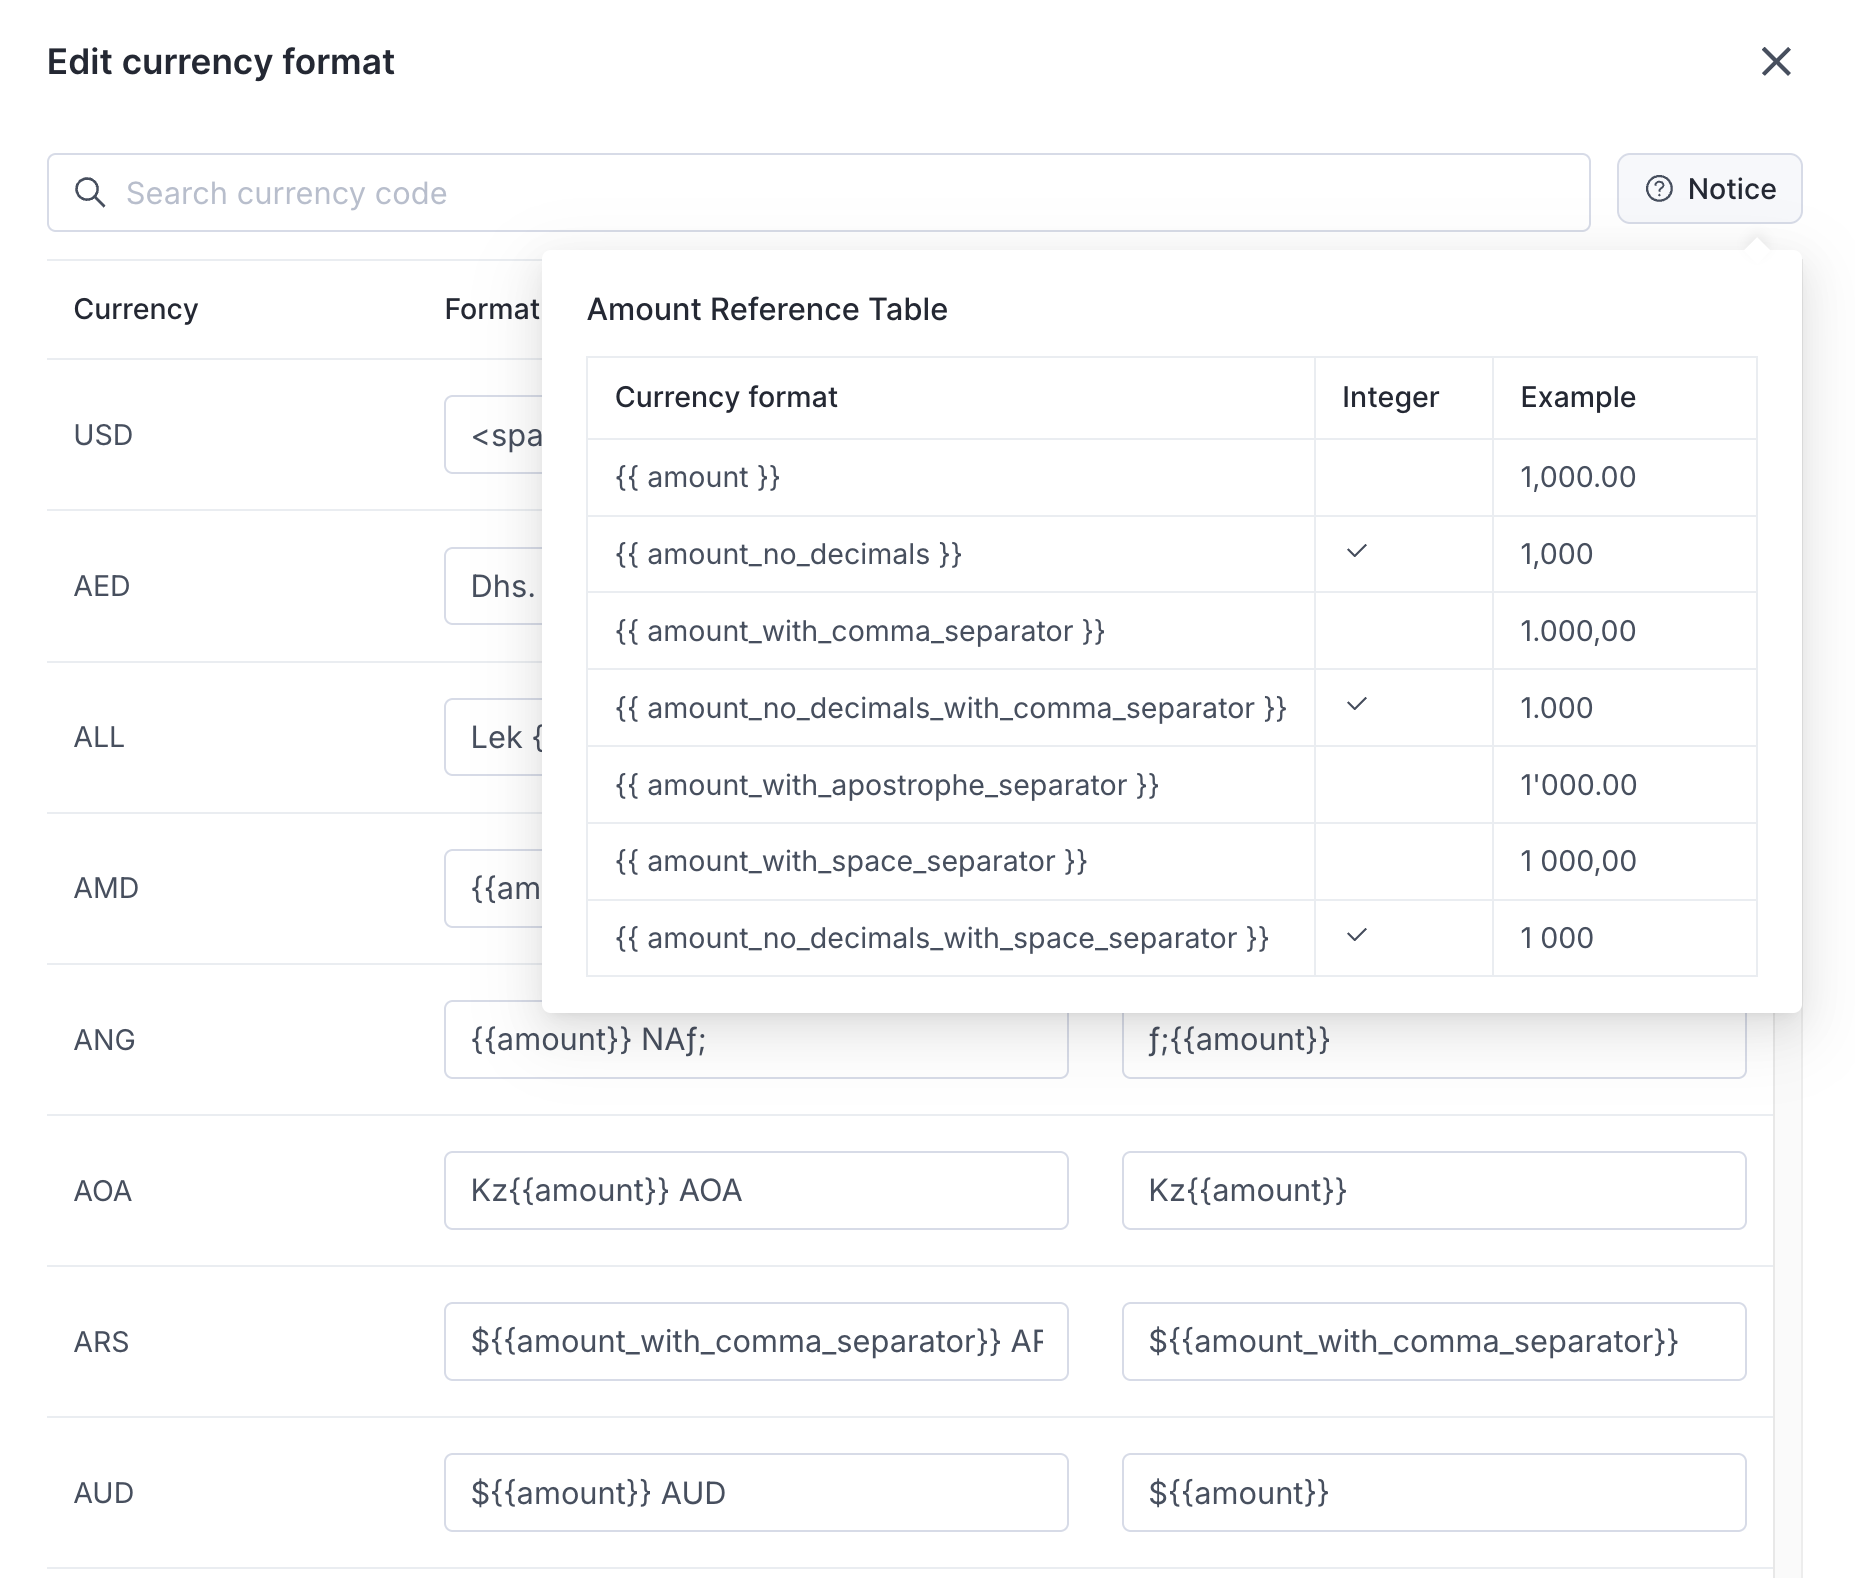Image resolution: width=1855 pixels, height=1578 pixels.
Task: Click the magnifier search icon
Action: pyautogui.click(x=90, y=193)
